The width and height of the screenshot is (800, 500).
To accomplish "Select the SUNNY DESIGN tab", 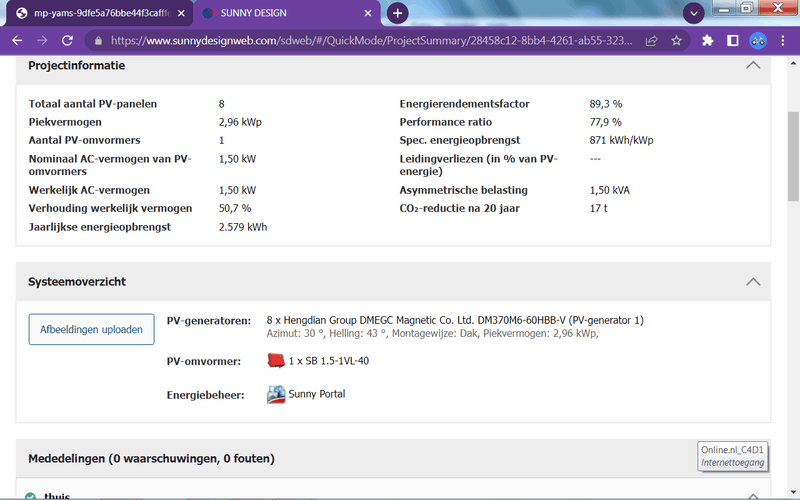I will 287,13.
